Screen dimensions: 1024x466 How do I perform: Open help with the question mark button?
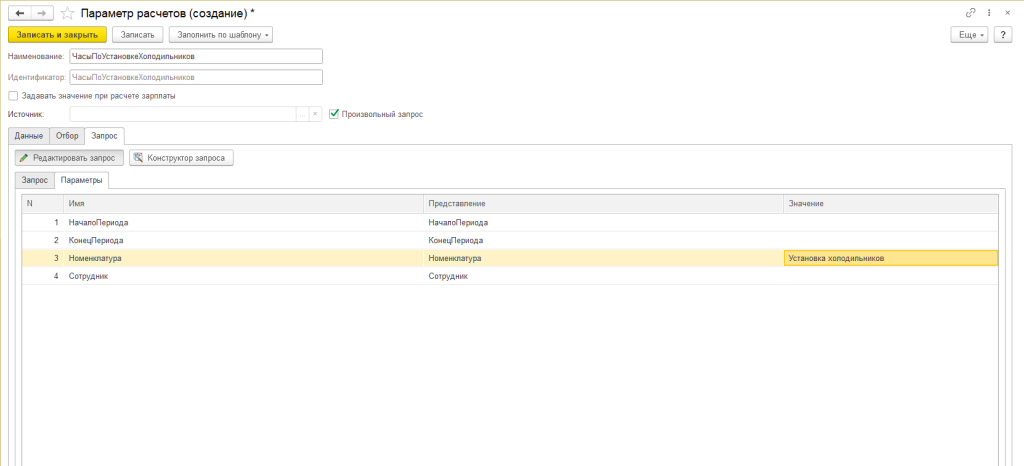point(1002,35)
